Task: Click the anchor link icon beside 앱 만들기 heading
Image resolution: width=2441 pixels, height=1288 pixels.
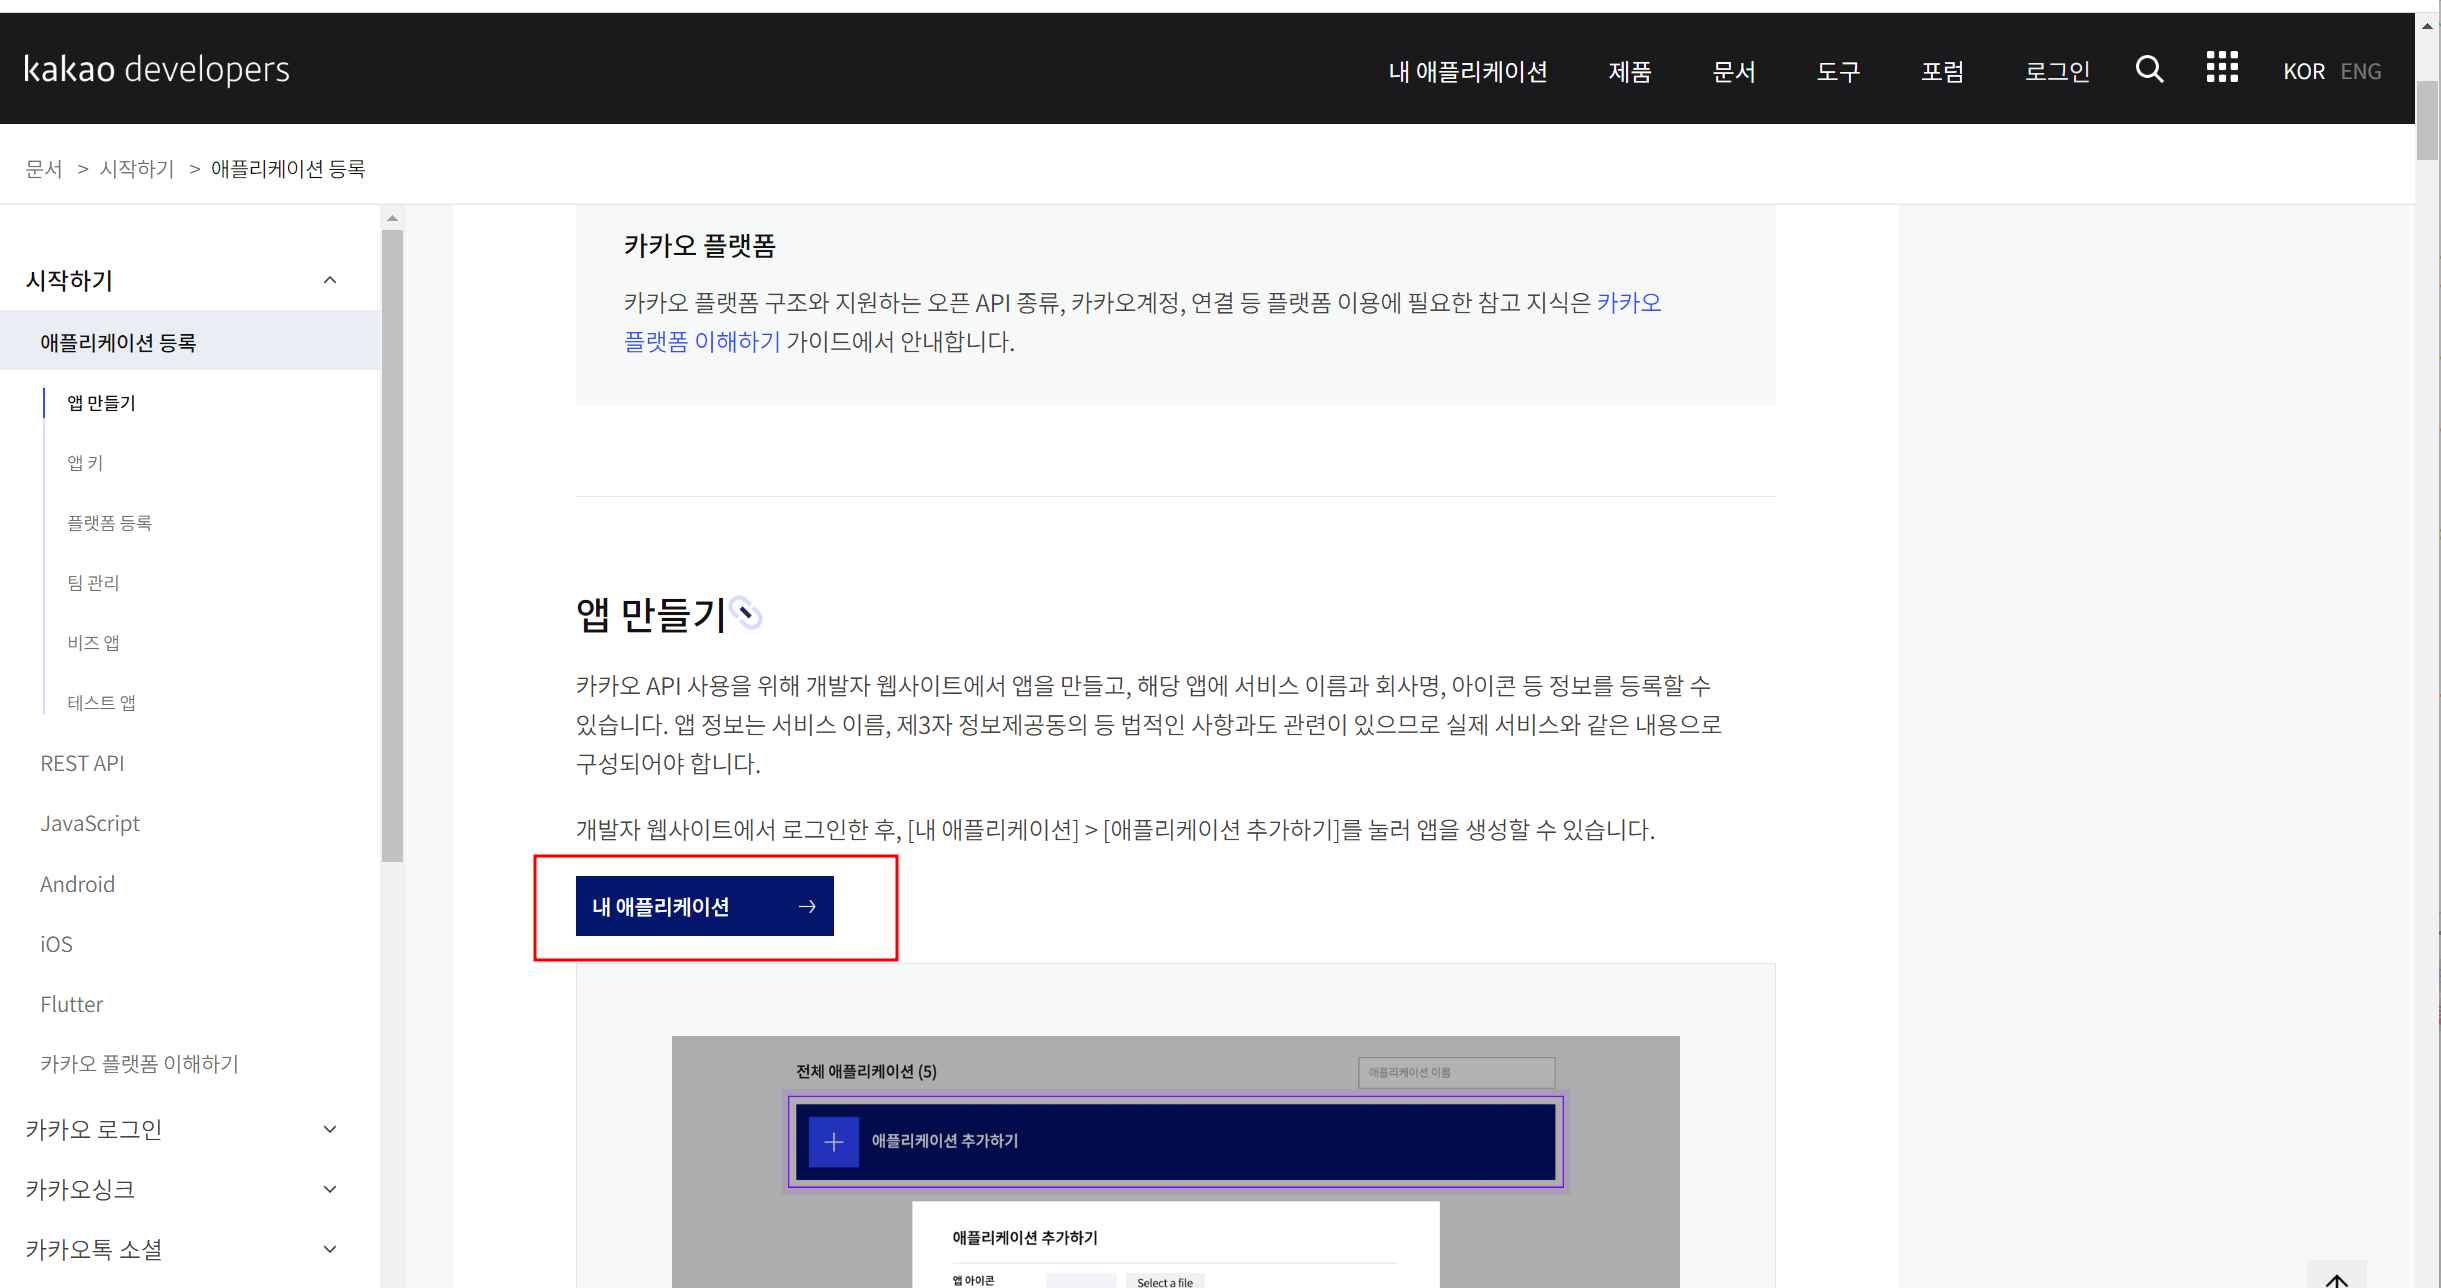Action: (x=745, y=613)
